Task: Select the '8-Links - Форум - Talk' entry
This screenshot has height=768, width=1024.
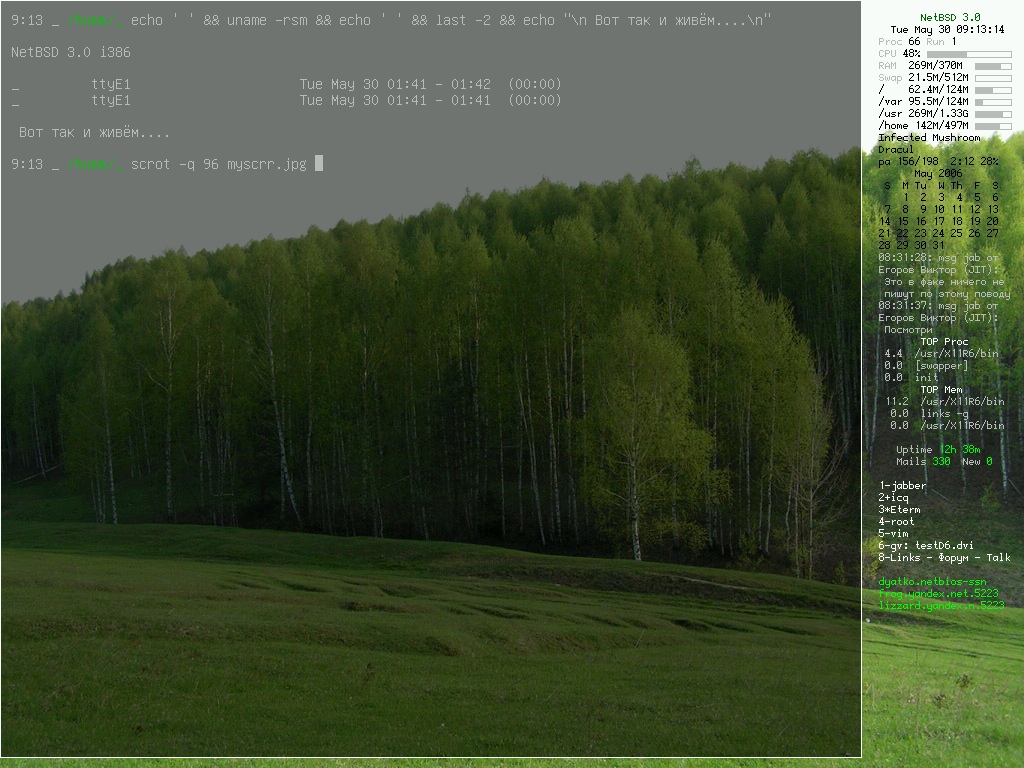Action: (x=944, y=557)
